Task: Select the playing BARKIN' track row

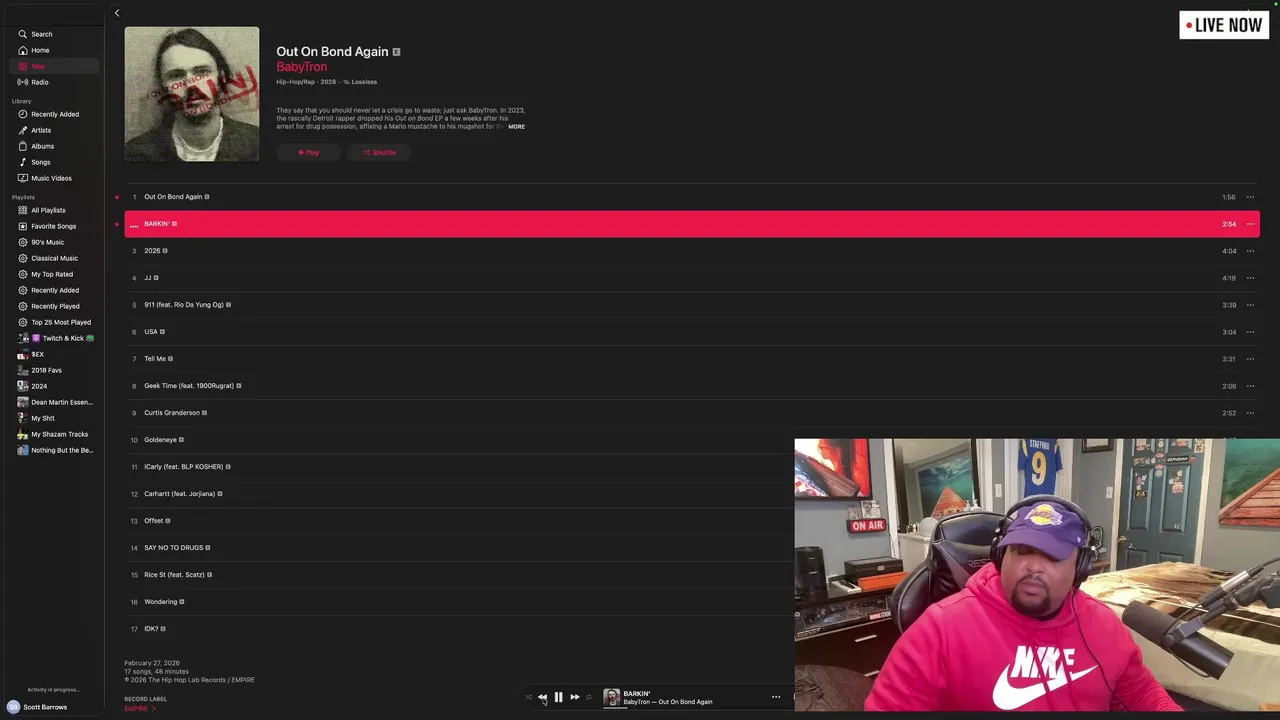Action: click(692, 224)
